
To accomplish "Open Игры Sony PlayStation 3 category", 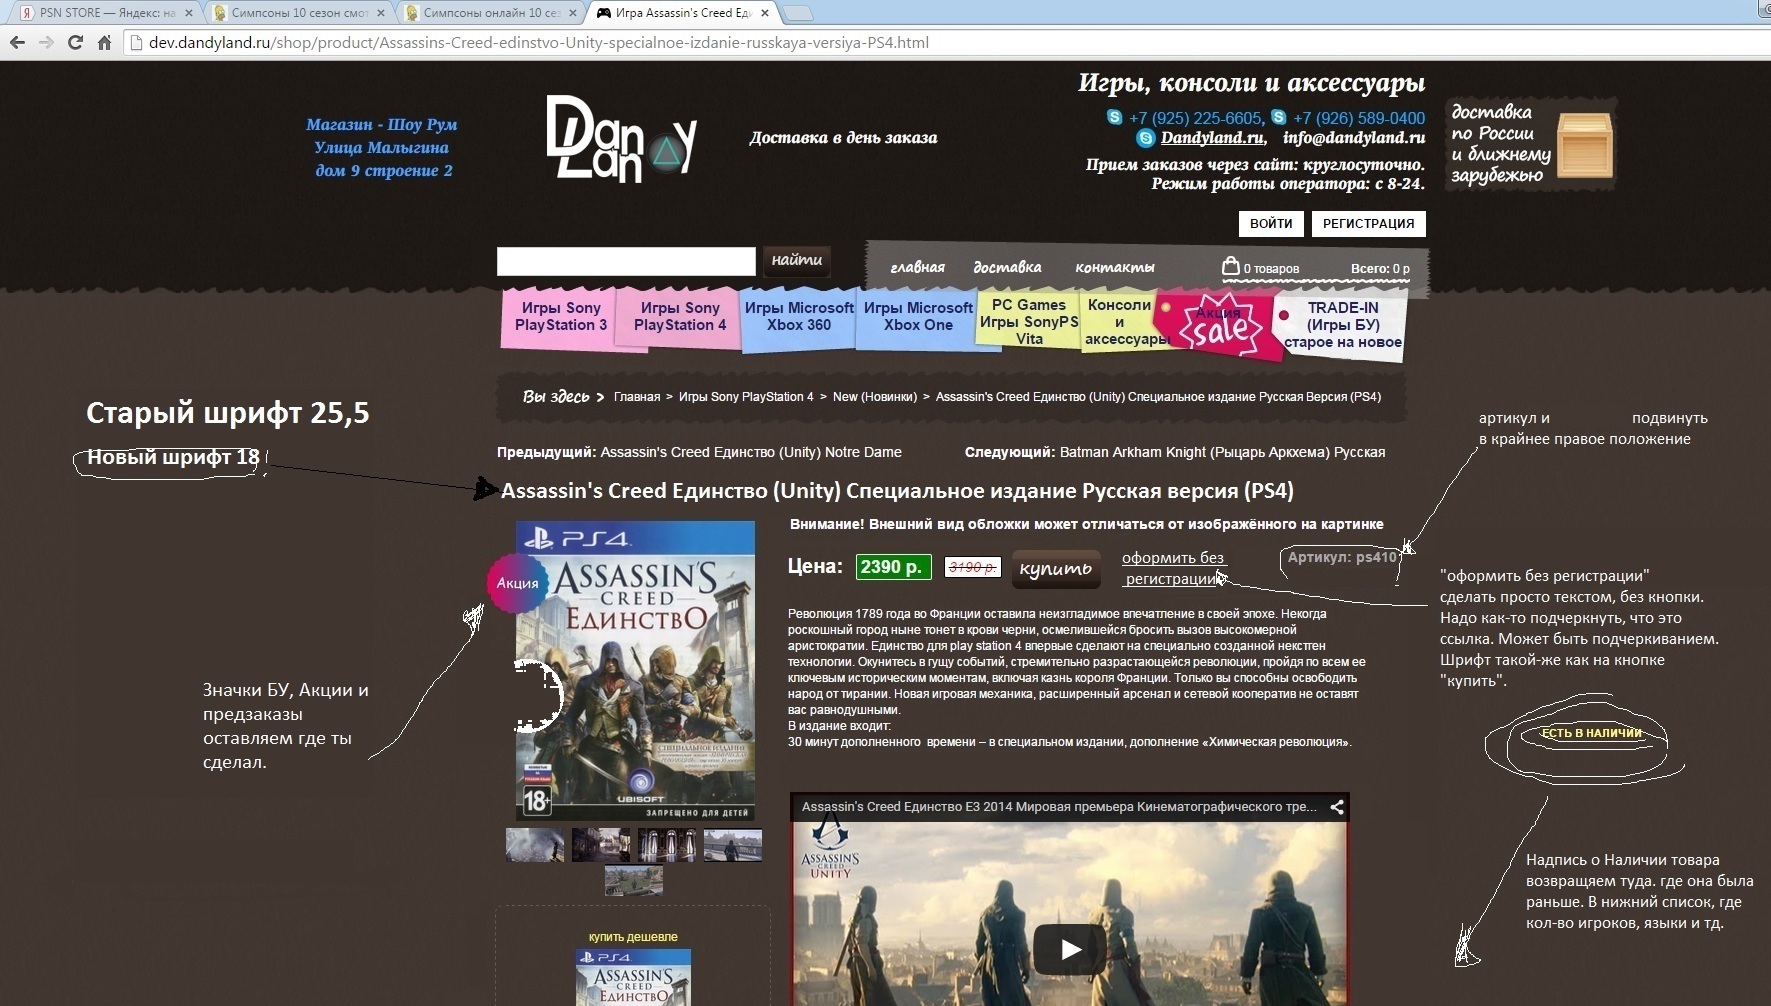I will 561,317.
